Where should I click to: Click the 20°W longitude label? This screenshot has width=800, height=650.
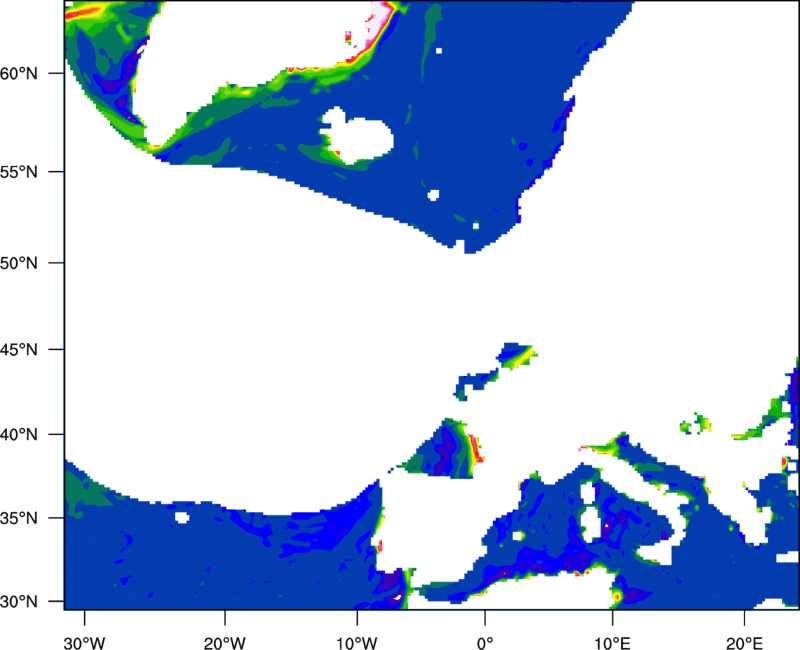tap(224, 643)
